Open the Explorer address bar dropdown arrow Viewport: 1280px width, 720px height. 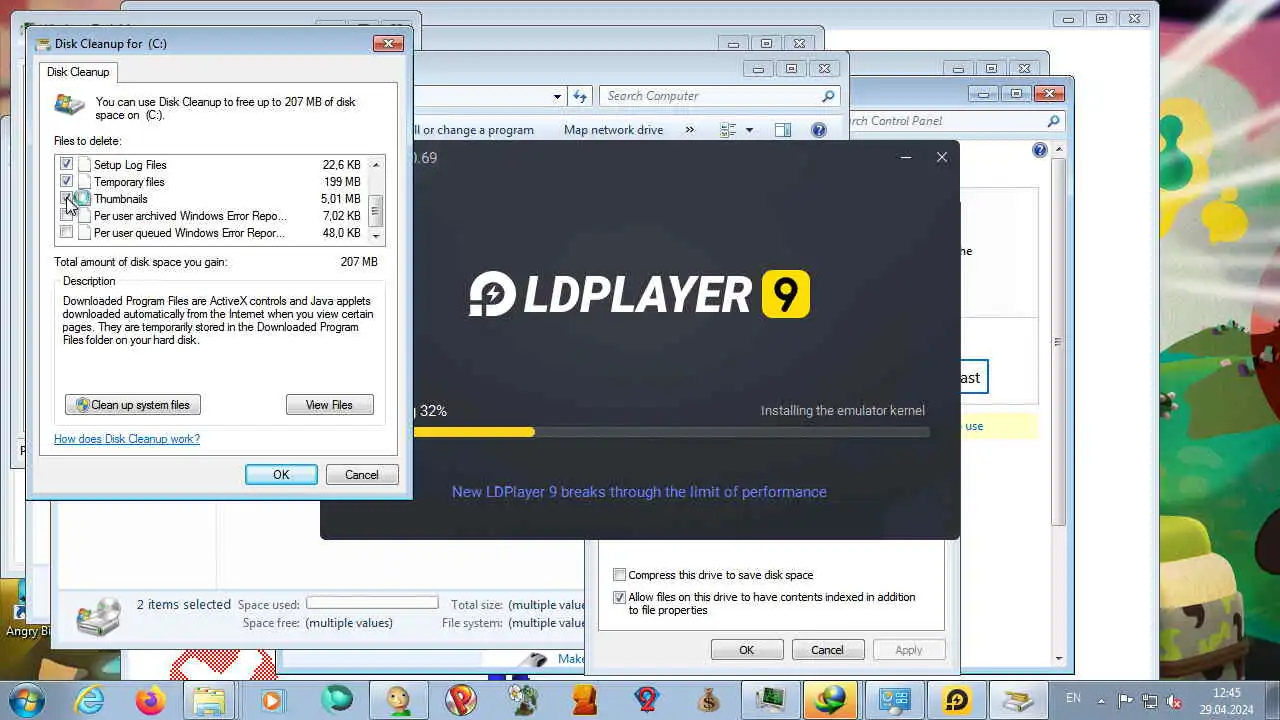[x=557, y=97]
